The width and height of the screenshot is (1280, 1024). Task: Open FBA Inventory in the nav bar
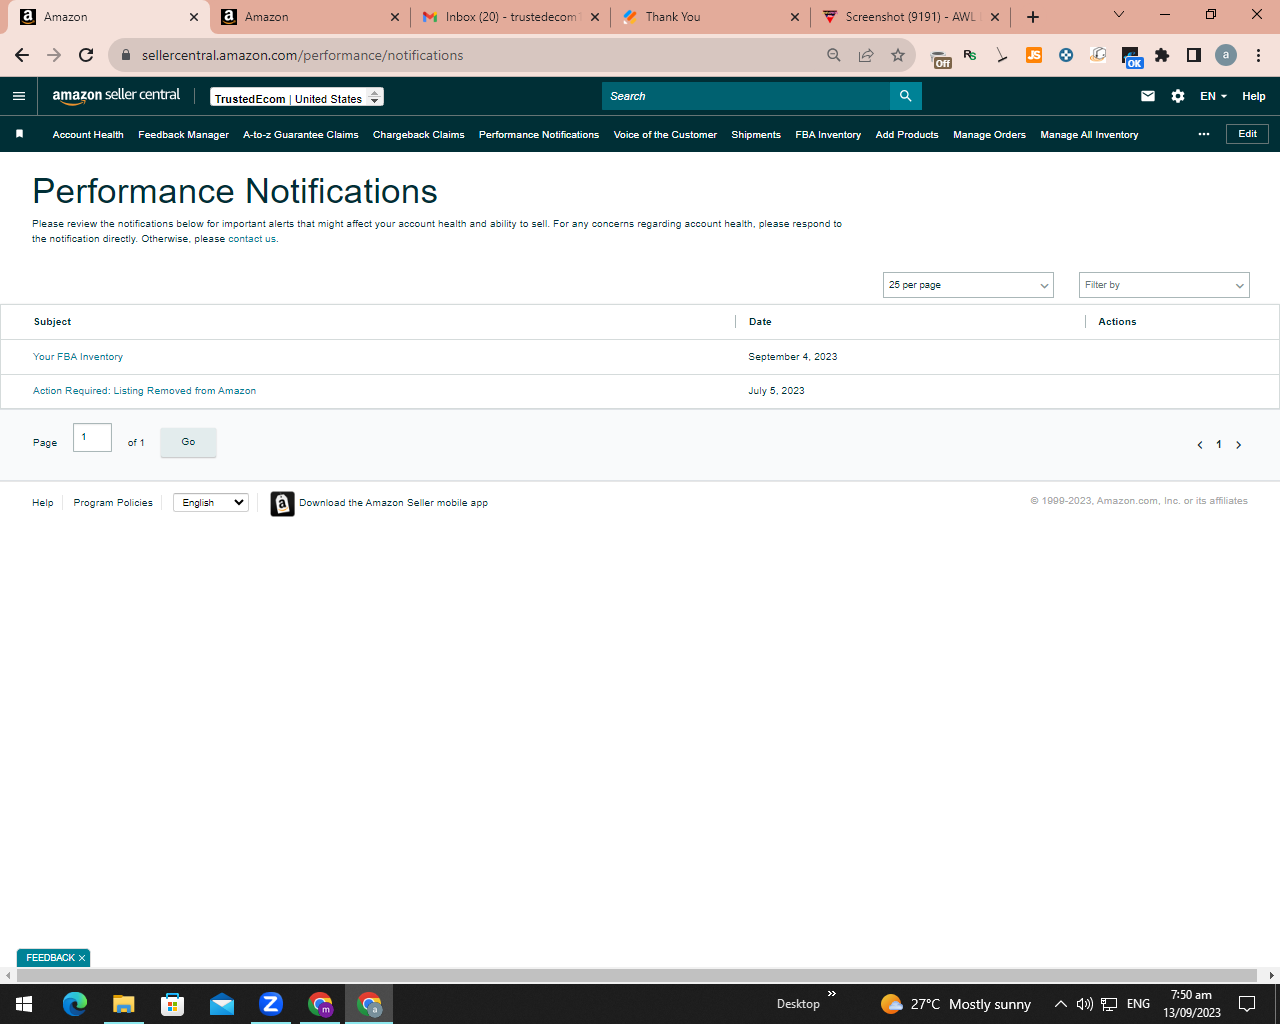pyautogui.click(x=828, y=134)
